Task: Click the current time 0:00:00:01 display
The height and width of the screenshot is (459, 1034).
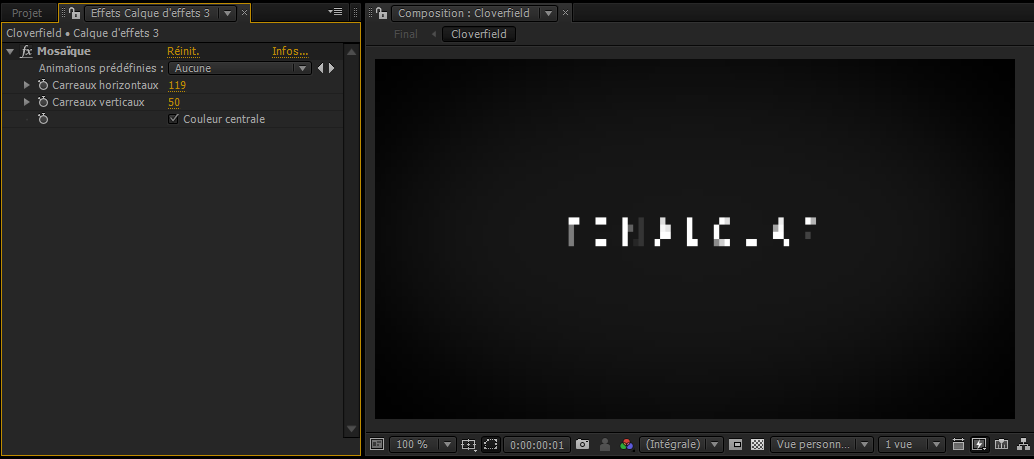Action: click(537, 445)
